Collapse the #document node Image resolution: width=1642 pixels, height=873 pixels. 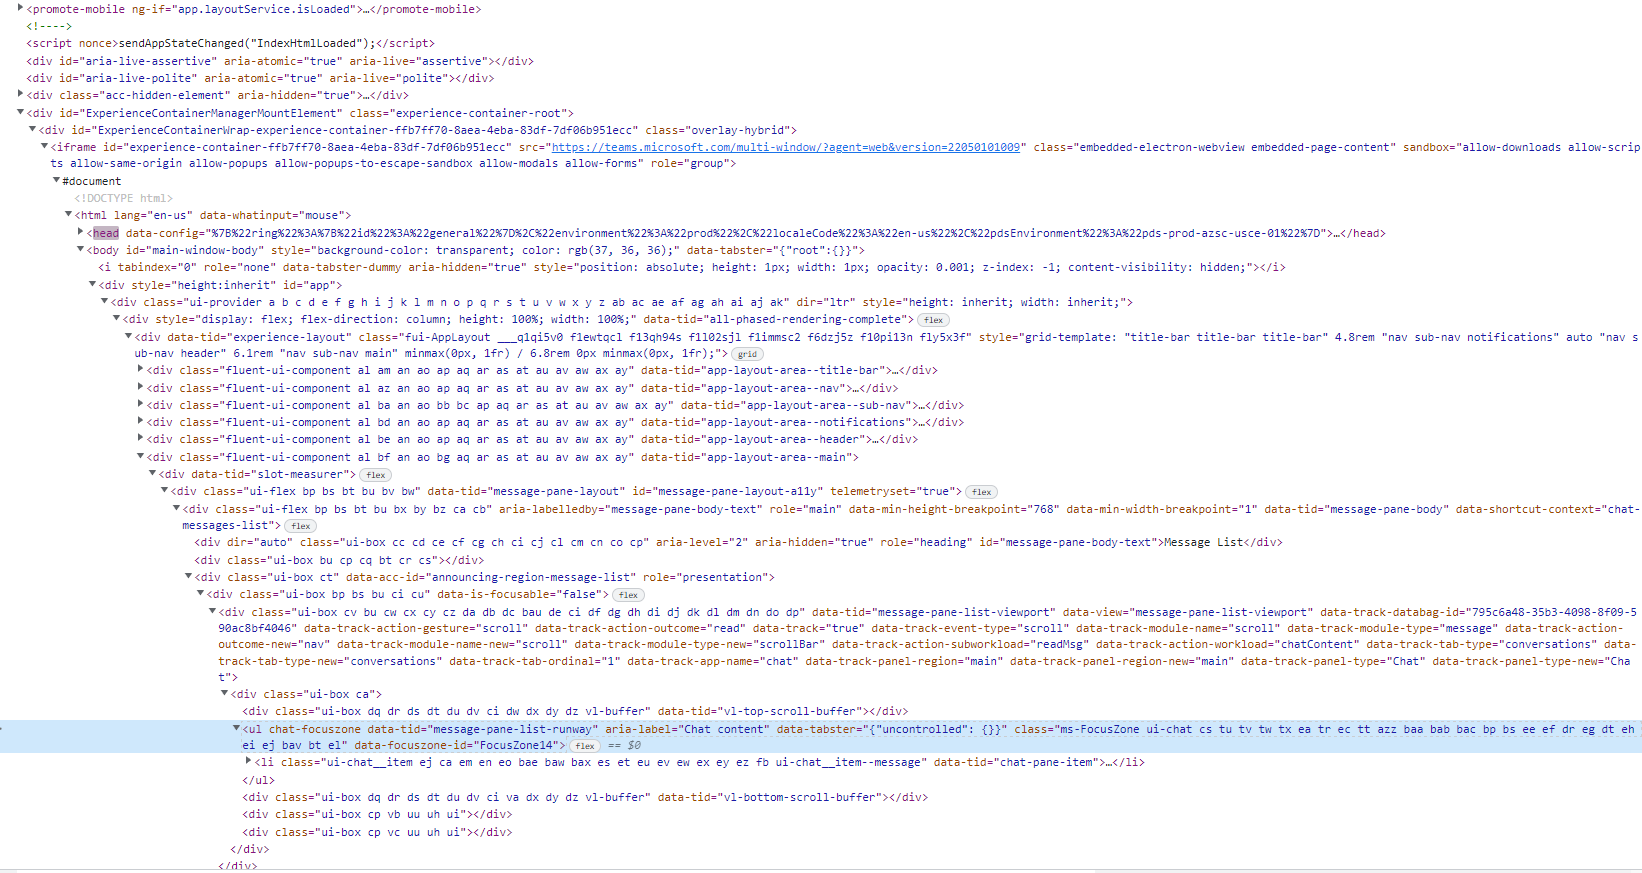[x=57, y=180]
